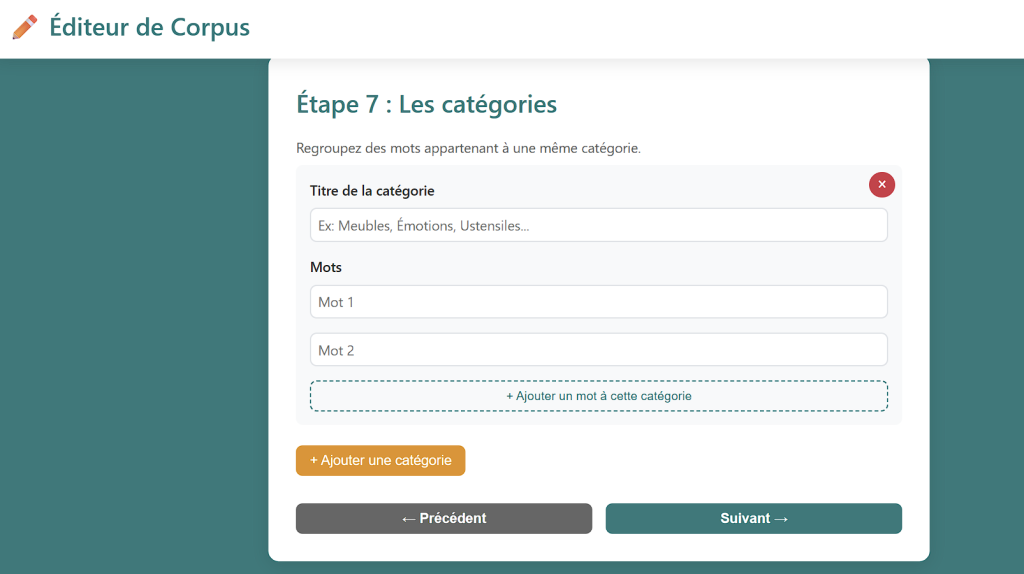Focus the category title input field
The height and width of the screenshot is (574, 1024).
[598, 225]
